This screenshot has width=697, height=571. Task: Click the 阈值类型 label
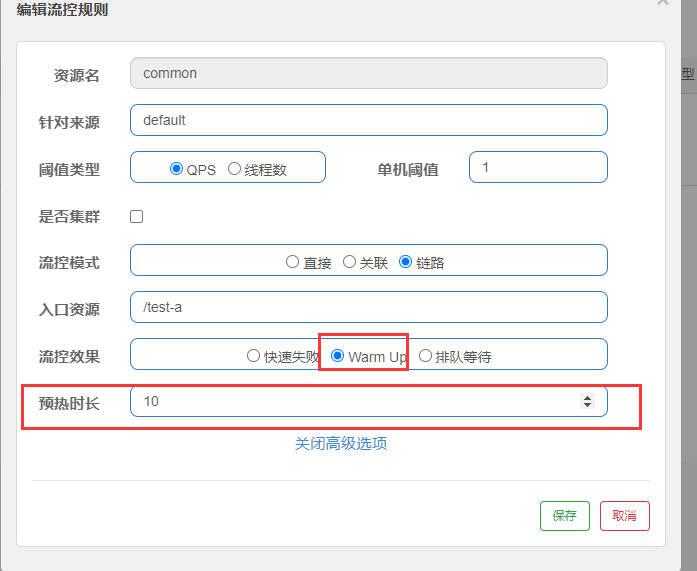coord(69,170)
